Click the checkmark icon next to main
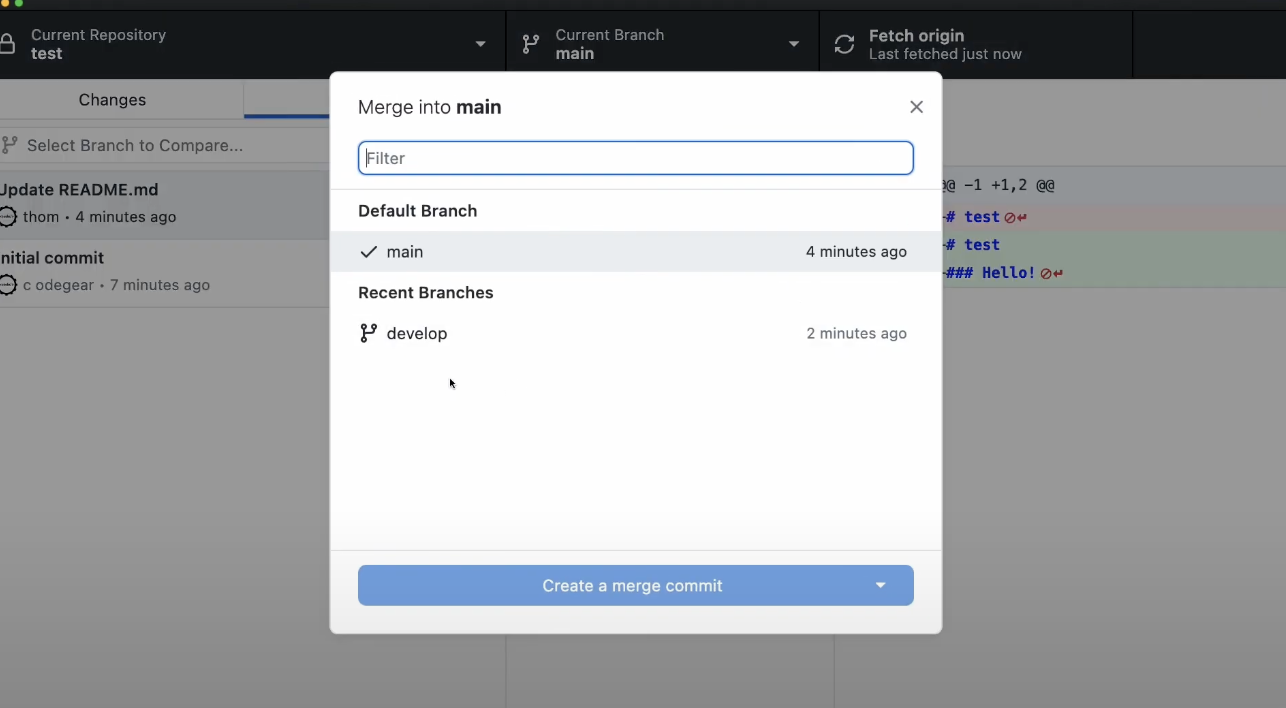This screenshot has width=1286, height=708. 369,252
